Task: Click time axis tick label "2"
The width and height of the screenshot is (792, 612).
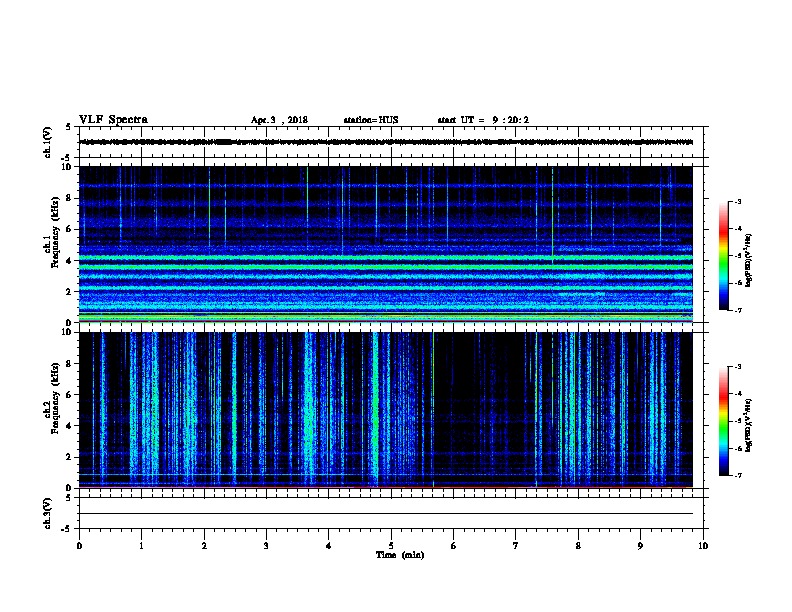Action: click(204, 546)
